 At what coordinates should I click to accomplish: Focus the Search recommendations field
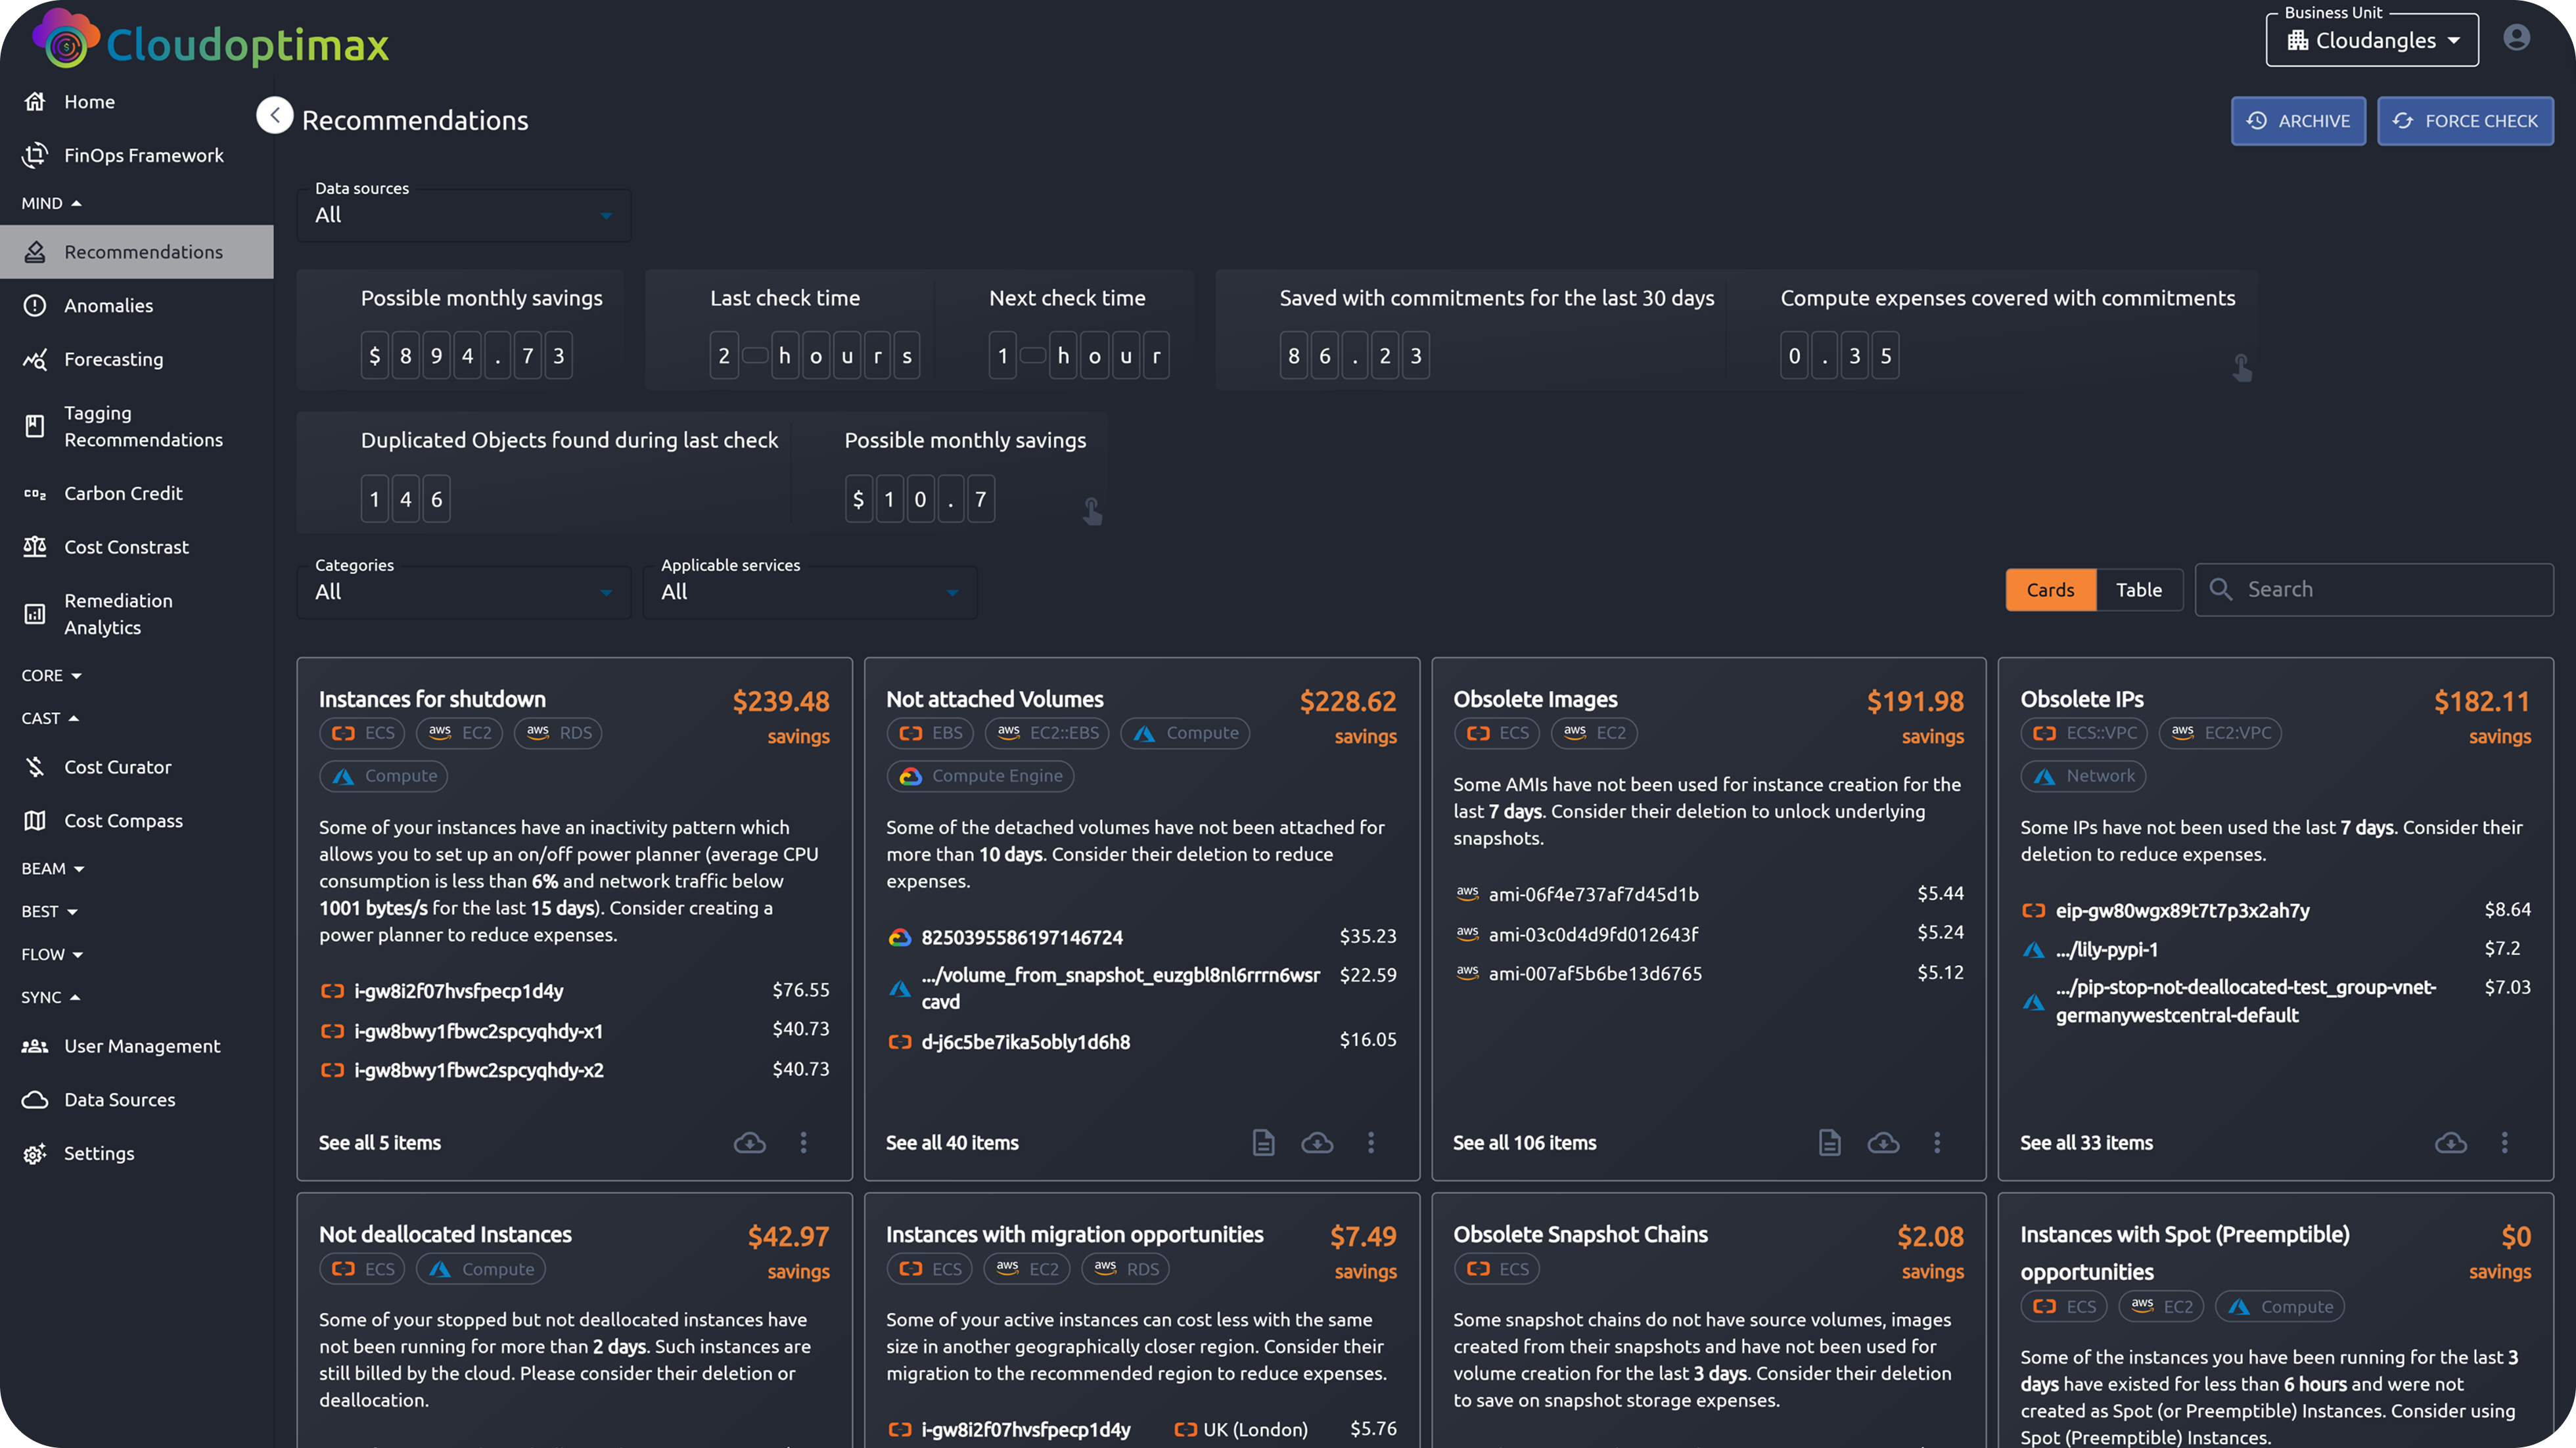click(x=2374, y=590)
